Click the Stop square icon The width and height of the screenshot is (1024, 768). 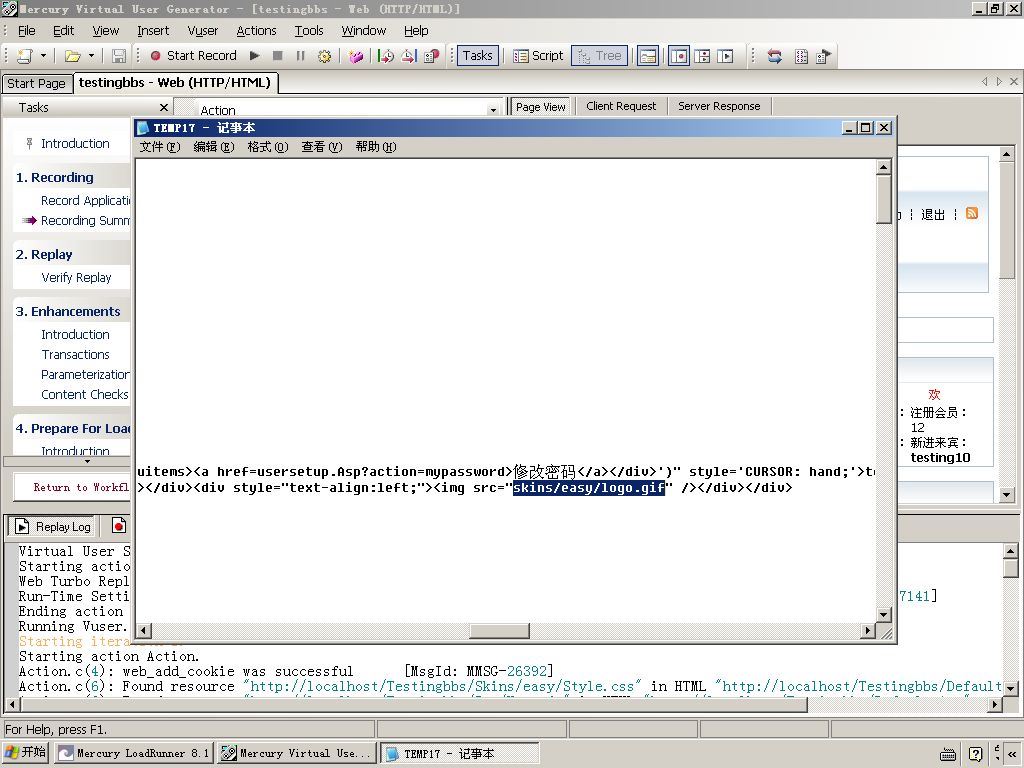[x=278, y=56]
